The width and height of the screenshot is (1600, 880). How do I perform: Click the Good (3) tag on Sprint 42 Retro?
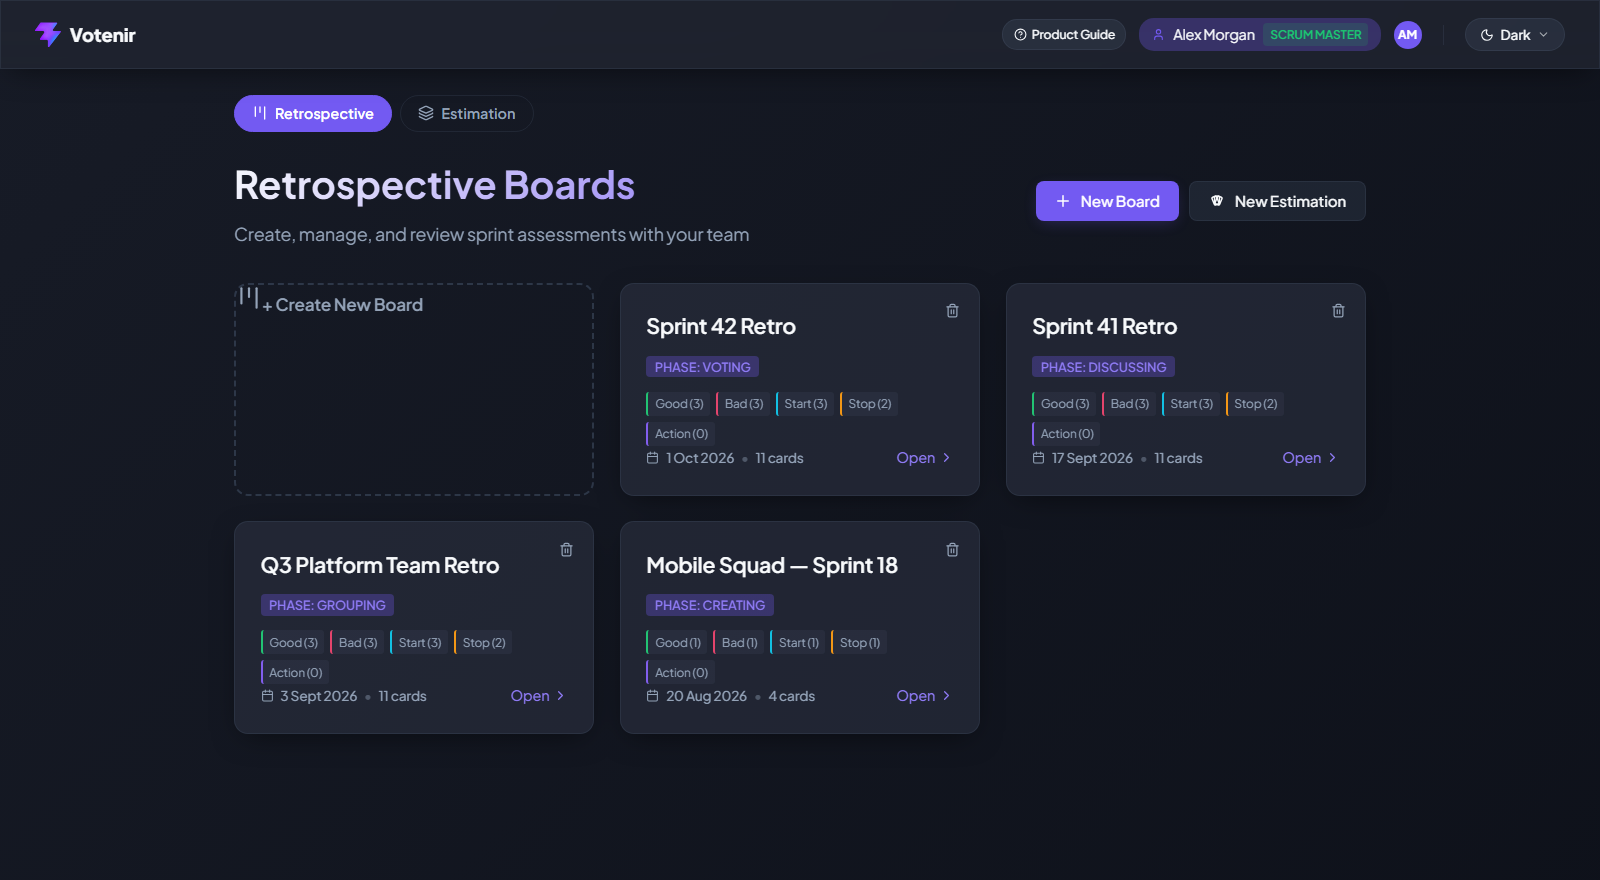[678, 404]
